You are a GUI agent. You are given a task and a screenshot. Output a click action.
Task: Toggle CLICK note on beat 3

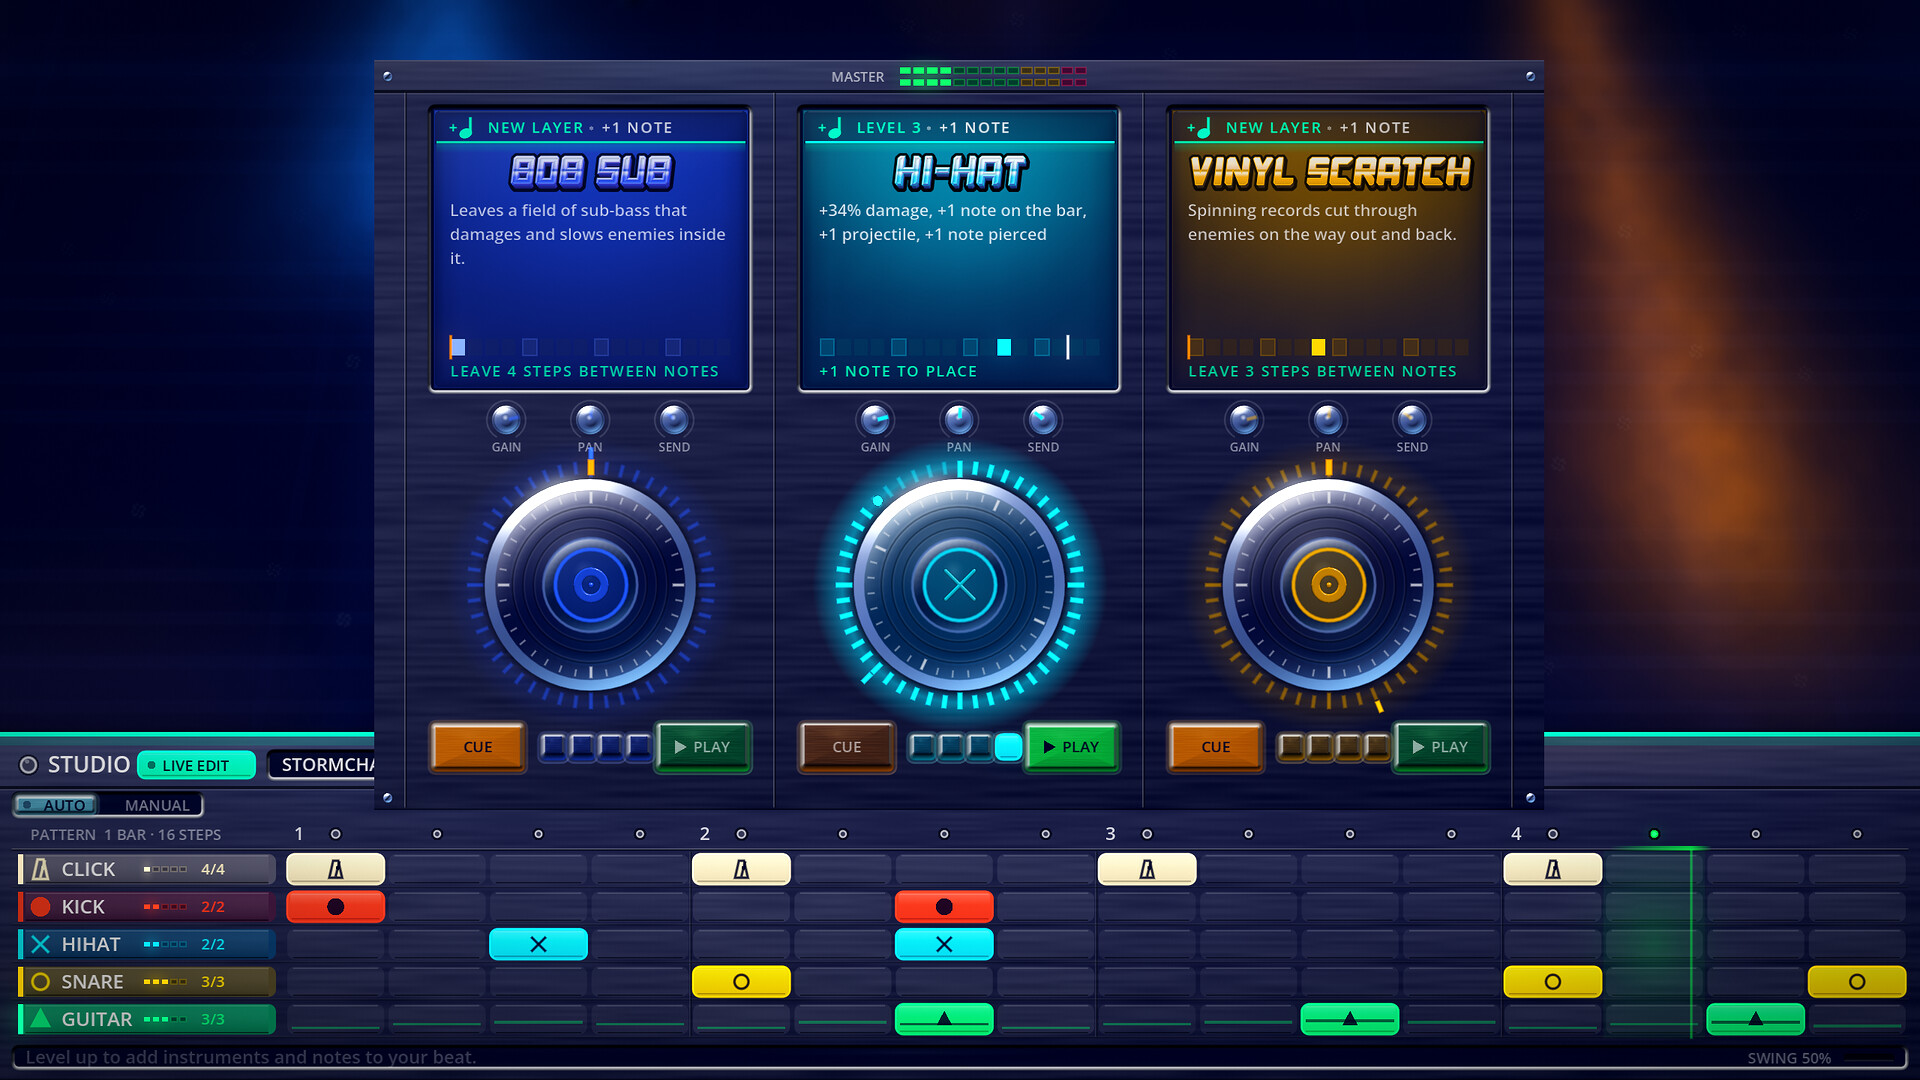[1147, 869]
